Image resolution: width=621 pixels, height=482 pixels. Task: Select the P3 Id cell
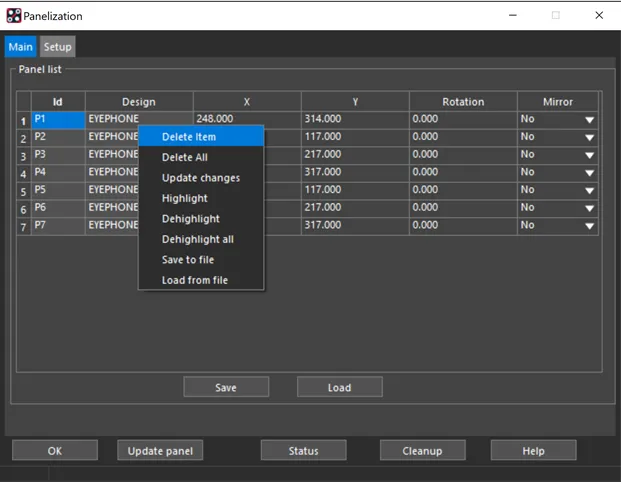click(58, 155)
